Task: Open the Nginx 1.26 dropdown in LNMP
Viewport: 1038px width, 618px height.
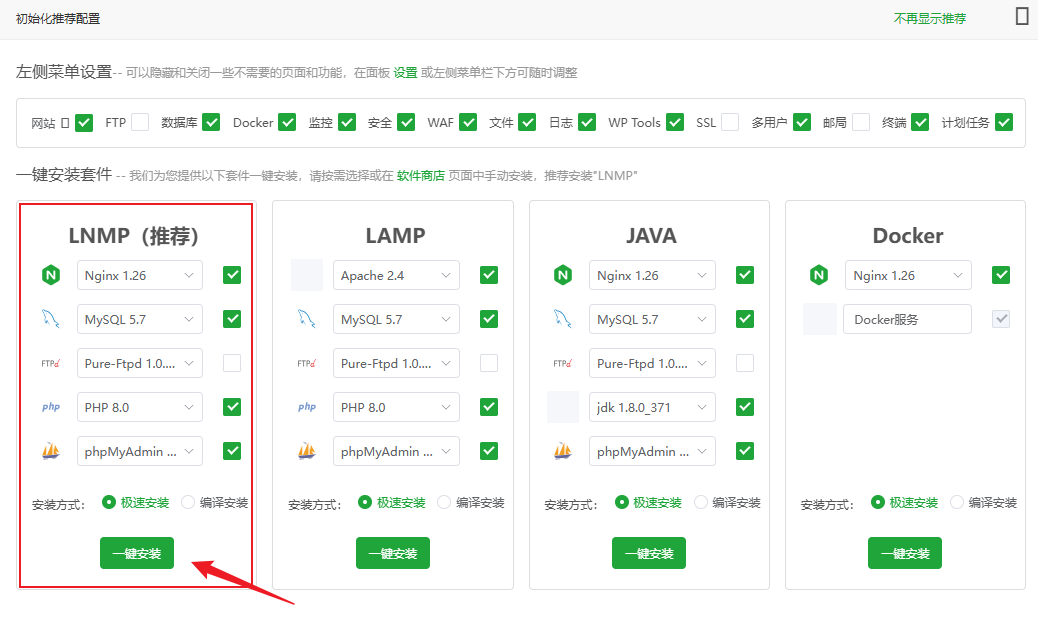Action: pyautogui.click(x=139, y=275)
